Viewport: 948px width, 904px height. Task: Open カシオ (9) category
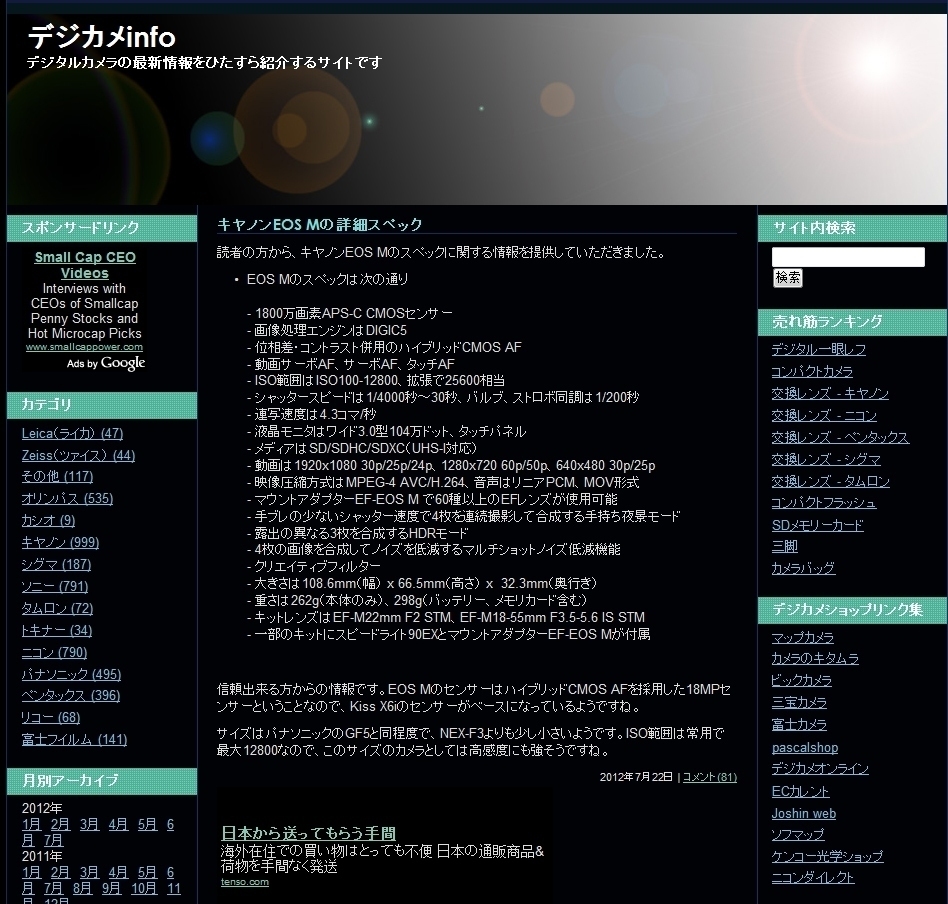coord(48,521)
